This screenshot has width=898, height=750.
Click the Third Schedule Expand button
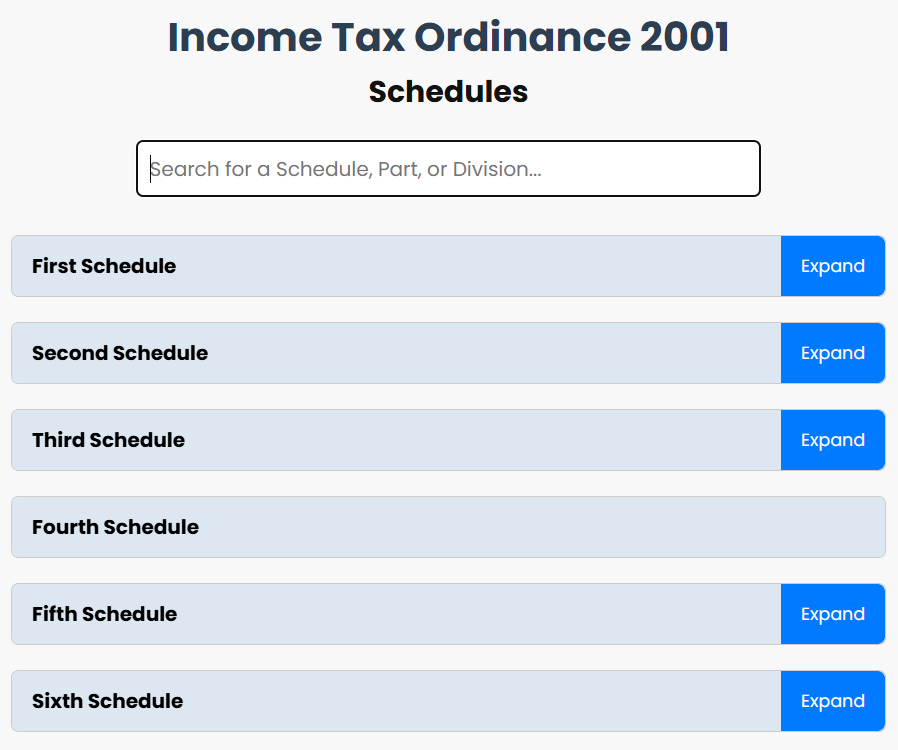coord(833,440)
